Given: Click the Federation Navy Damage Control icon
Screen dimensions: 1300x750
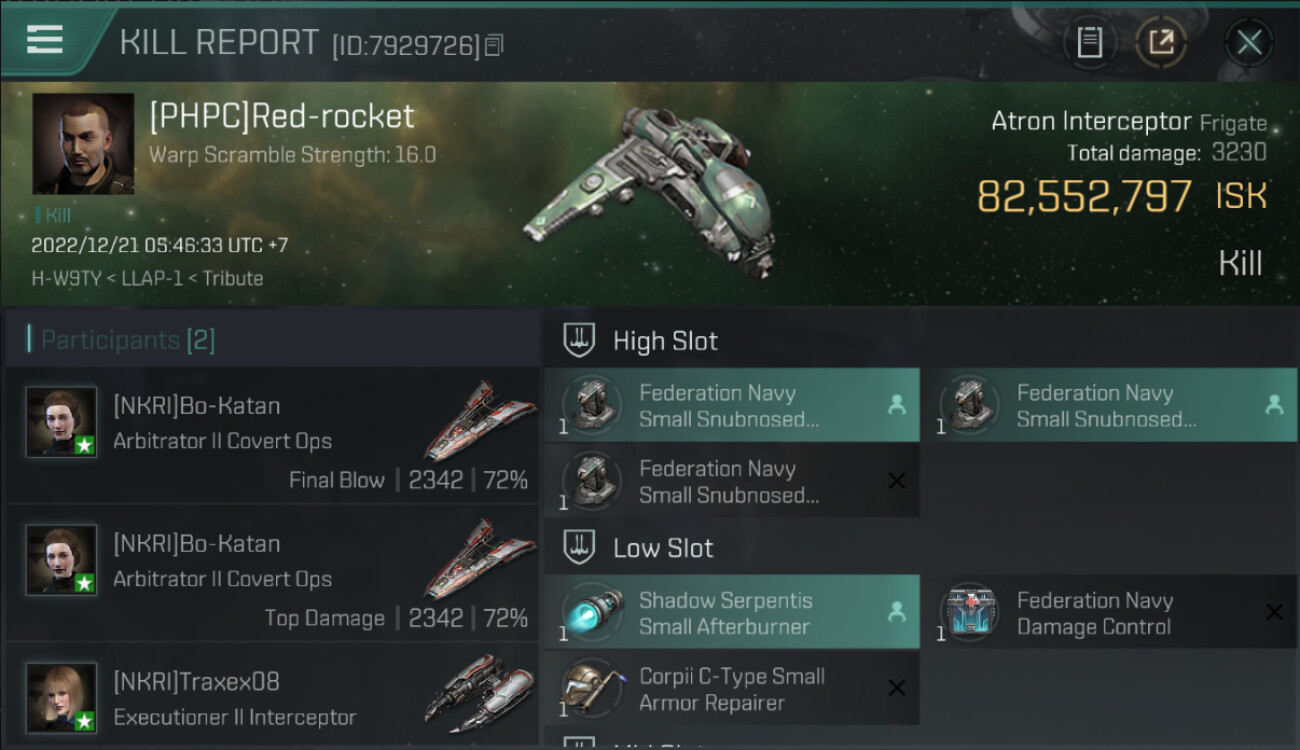Looking at the screenshot, I should coord(969,612).
